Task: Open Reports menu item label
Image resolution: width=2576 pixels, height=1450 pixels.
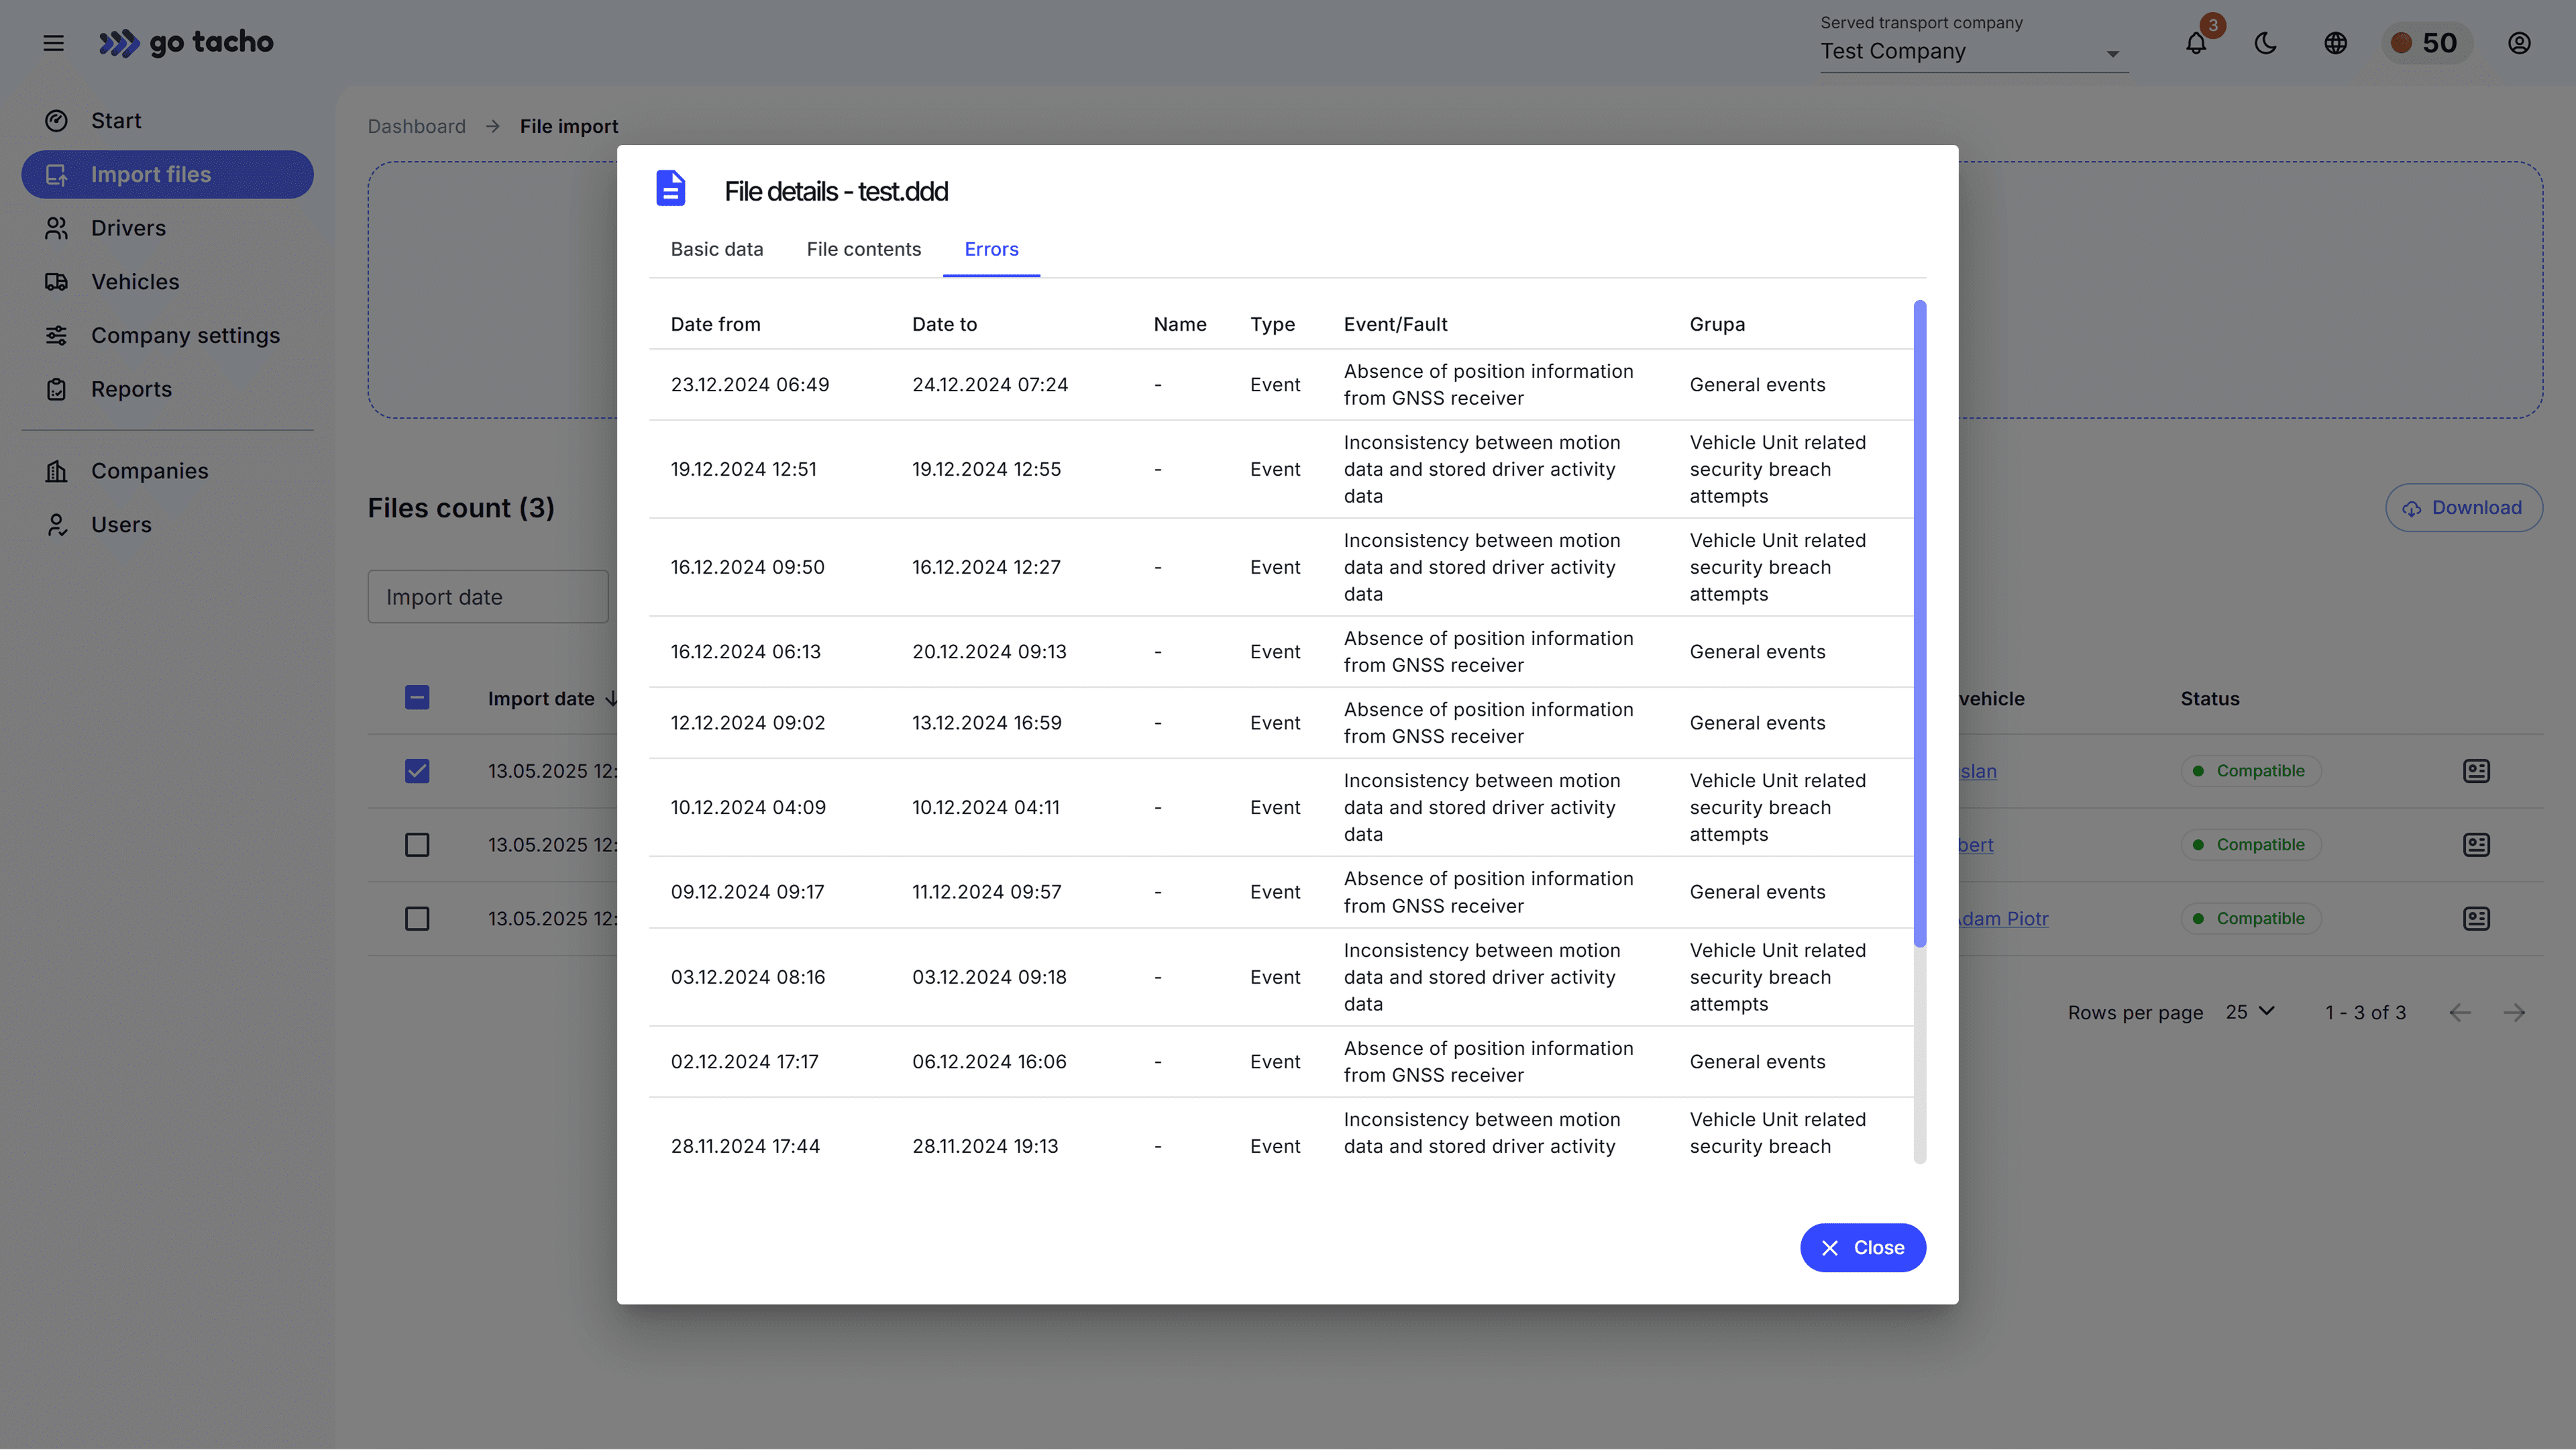Action: click(131, 390)
